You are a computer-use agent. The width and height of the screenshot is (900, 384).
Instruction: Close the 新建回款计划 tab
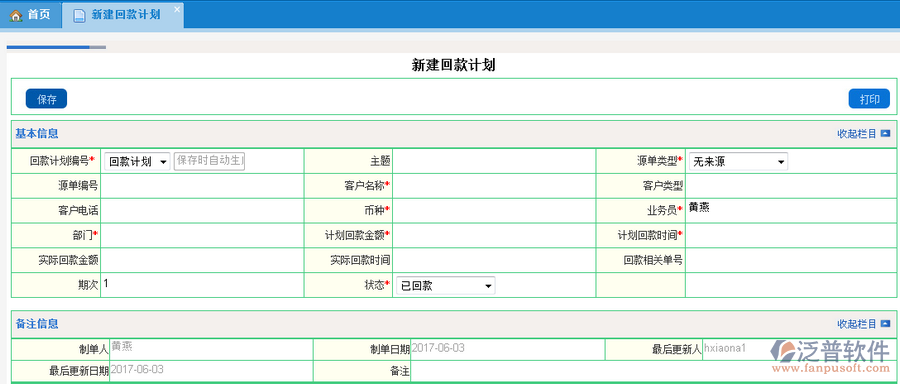[177, 9]
